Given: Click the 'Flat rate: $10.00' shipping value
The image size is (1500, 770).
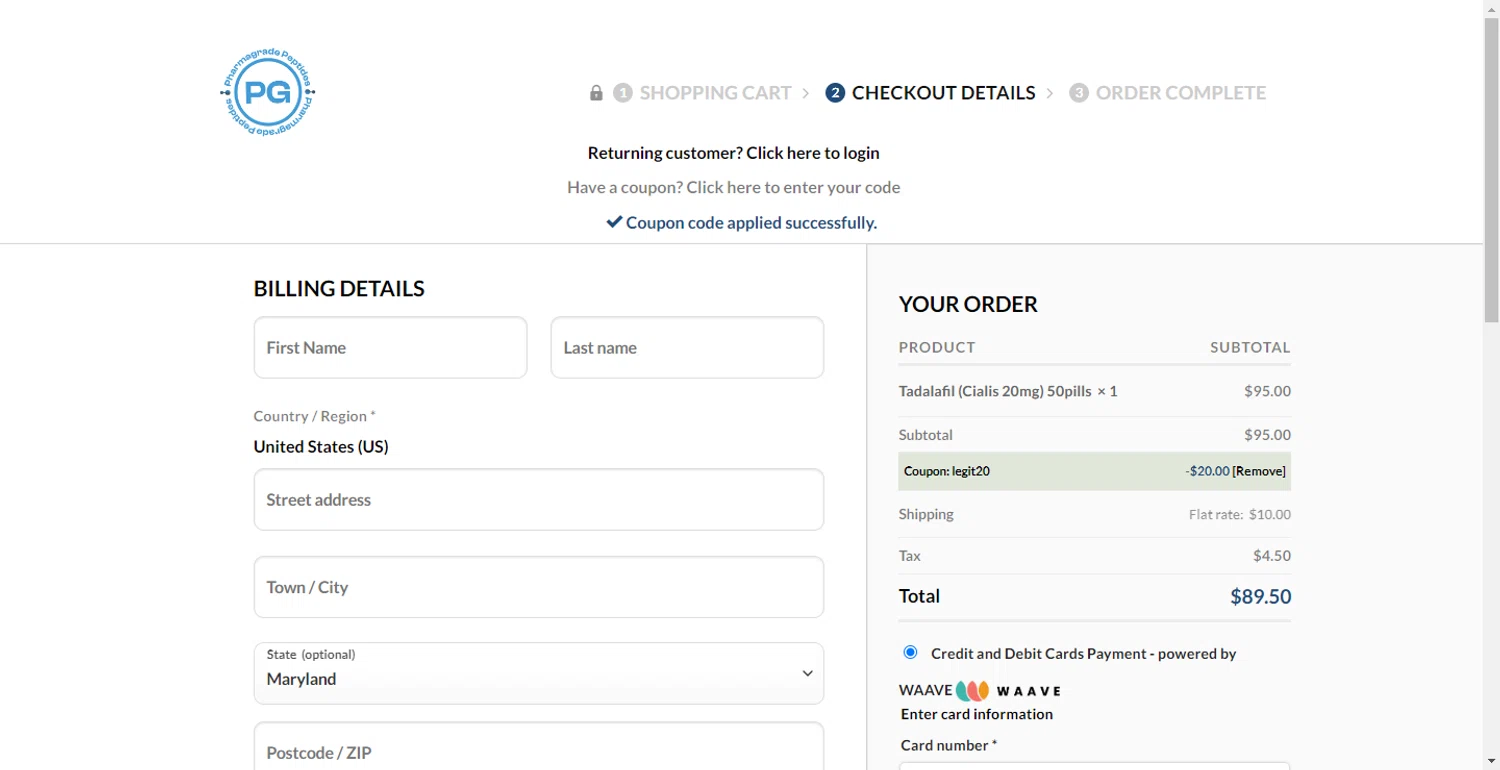Looking at the screenshot, I should [x=1240, y=514].
